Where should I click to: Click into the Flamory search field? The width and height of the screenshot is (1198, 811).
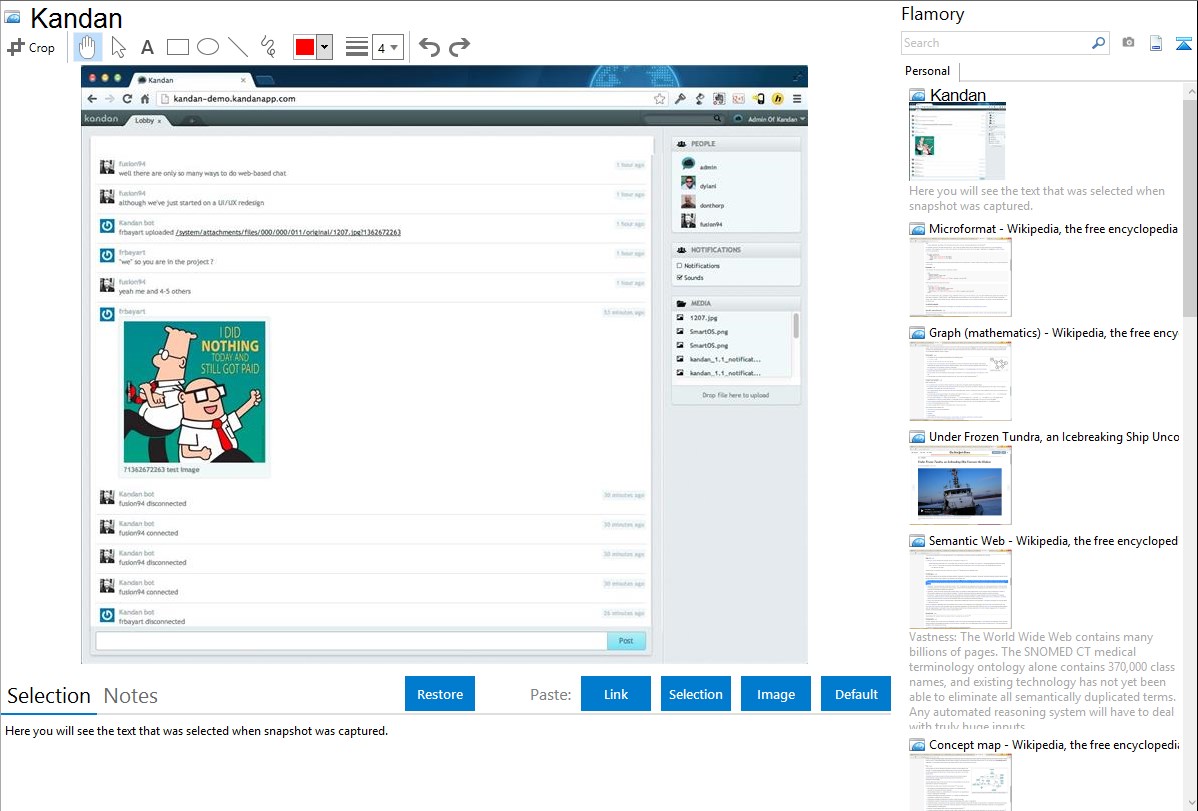click(x=996, y=43)
